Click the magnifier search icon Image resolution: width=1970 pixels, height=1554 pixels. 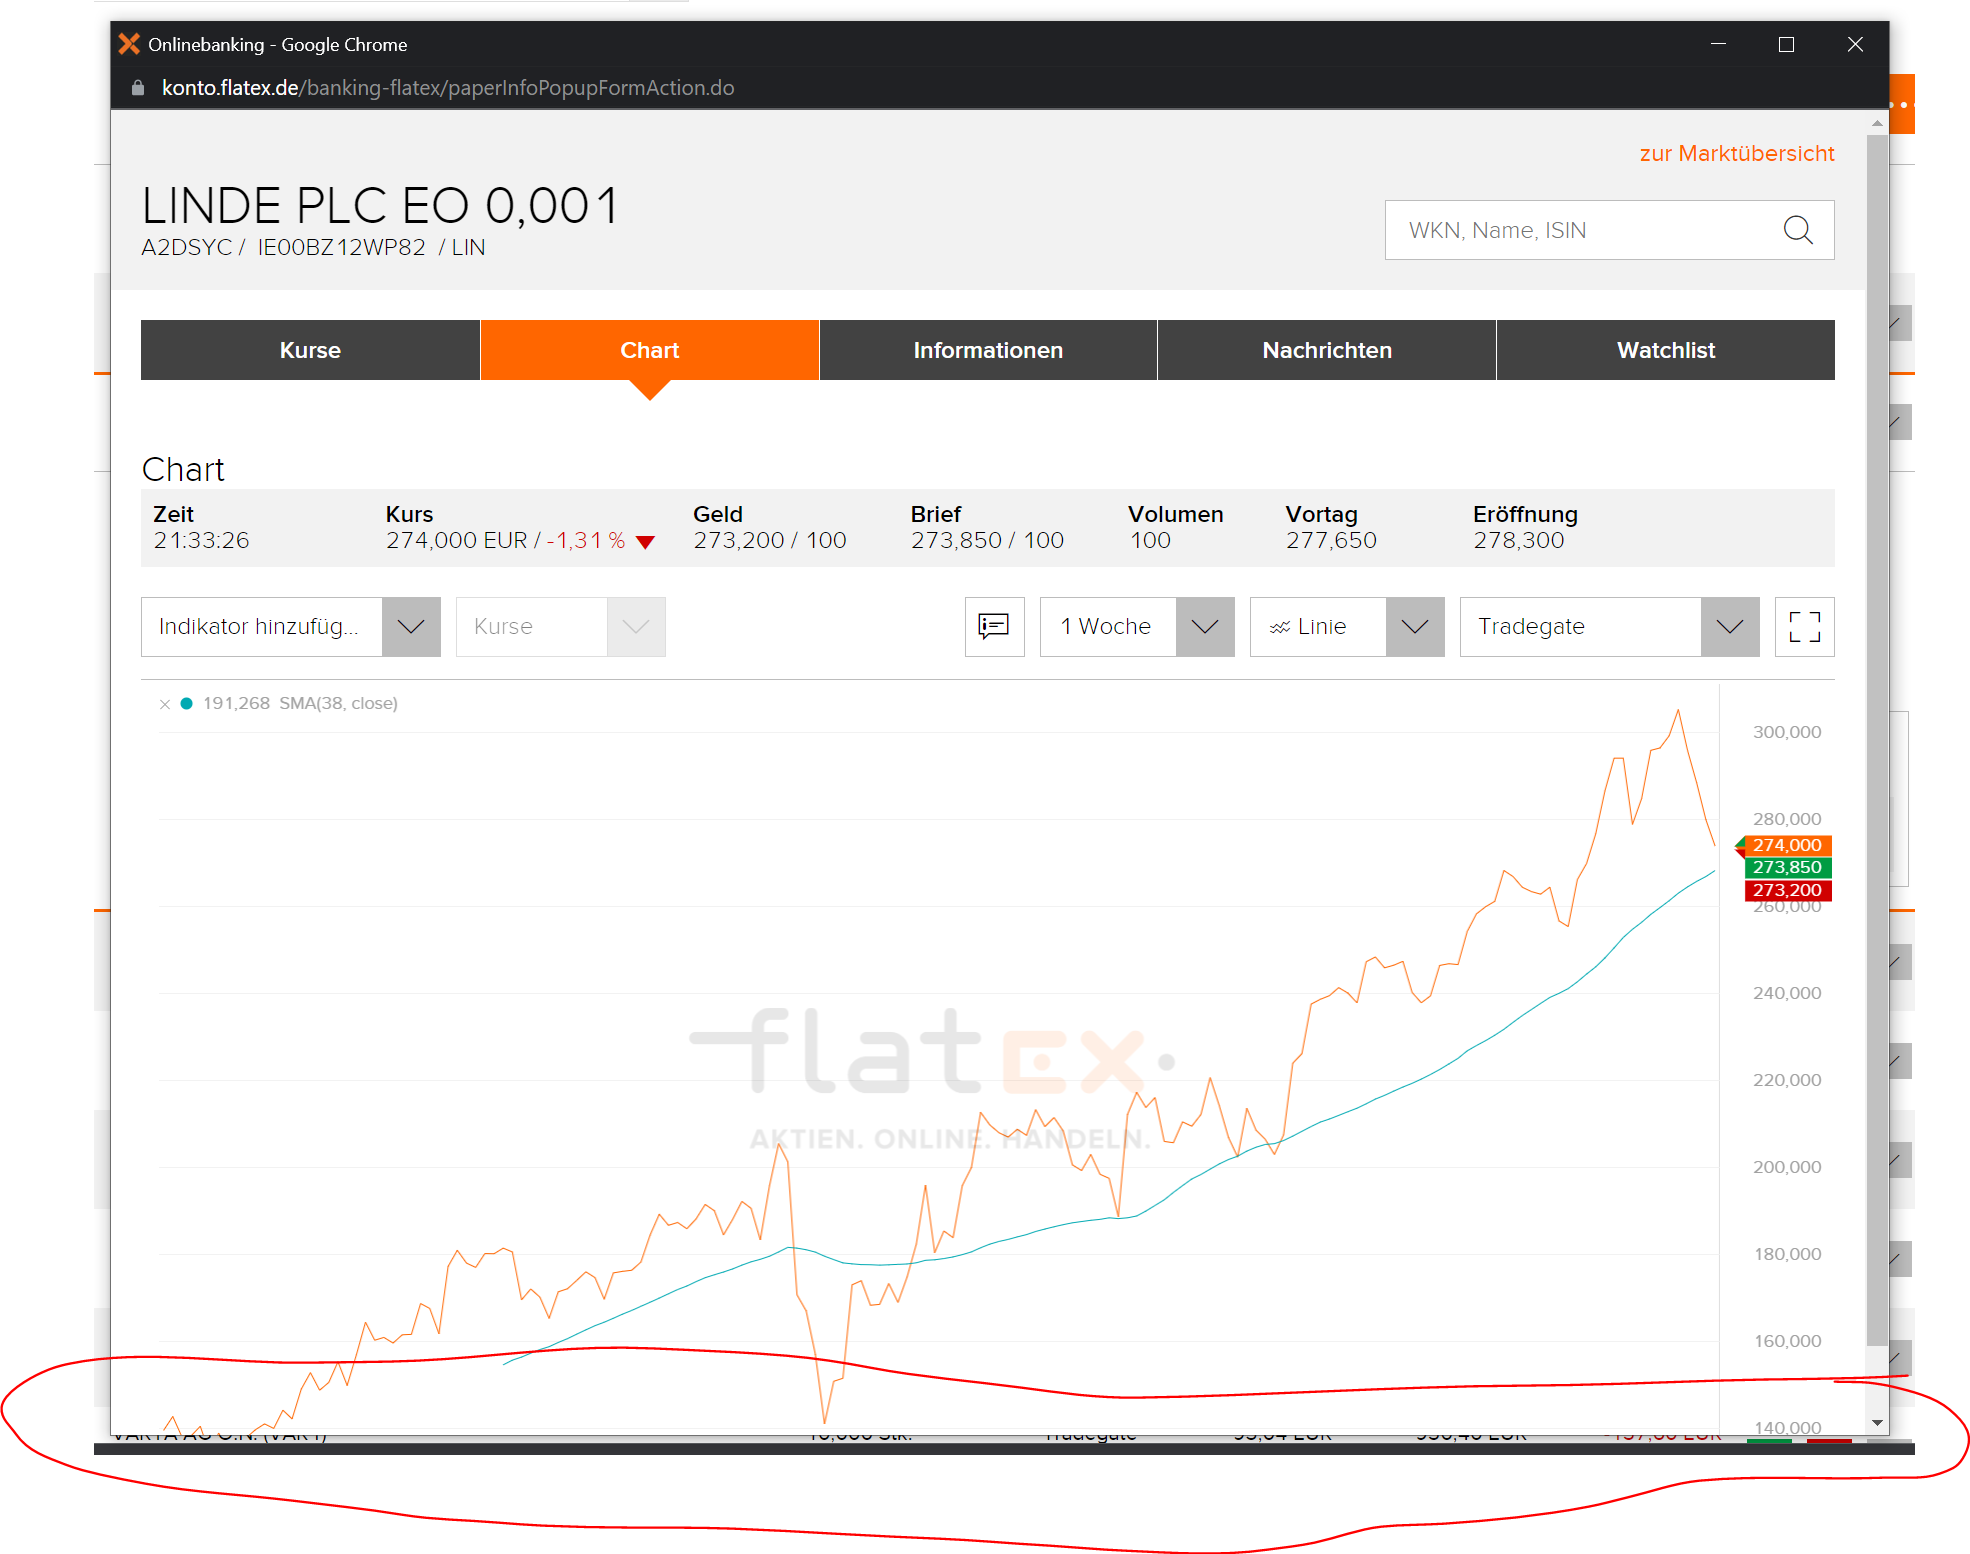point(1798,230)
